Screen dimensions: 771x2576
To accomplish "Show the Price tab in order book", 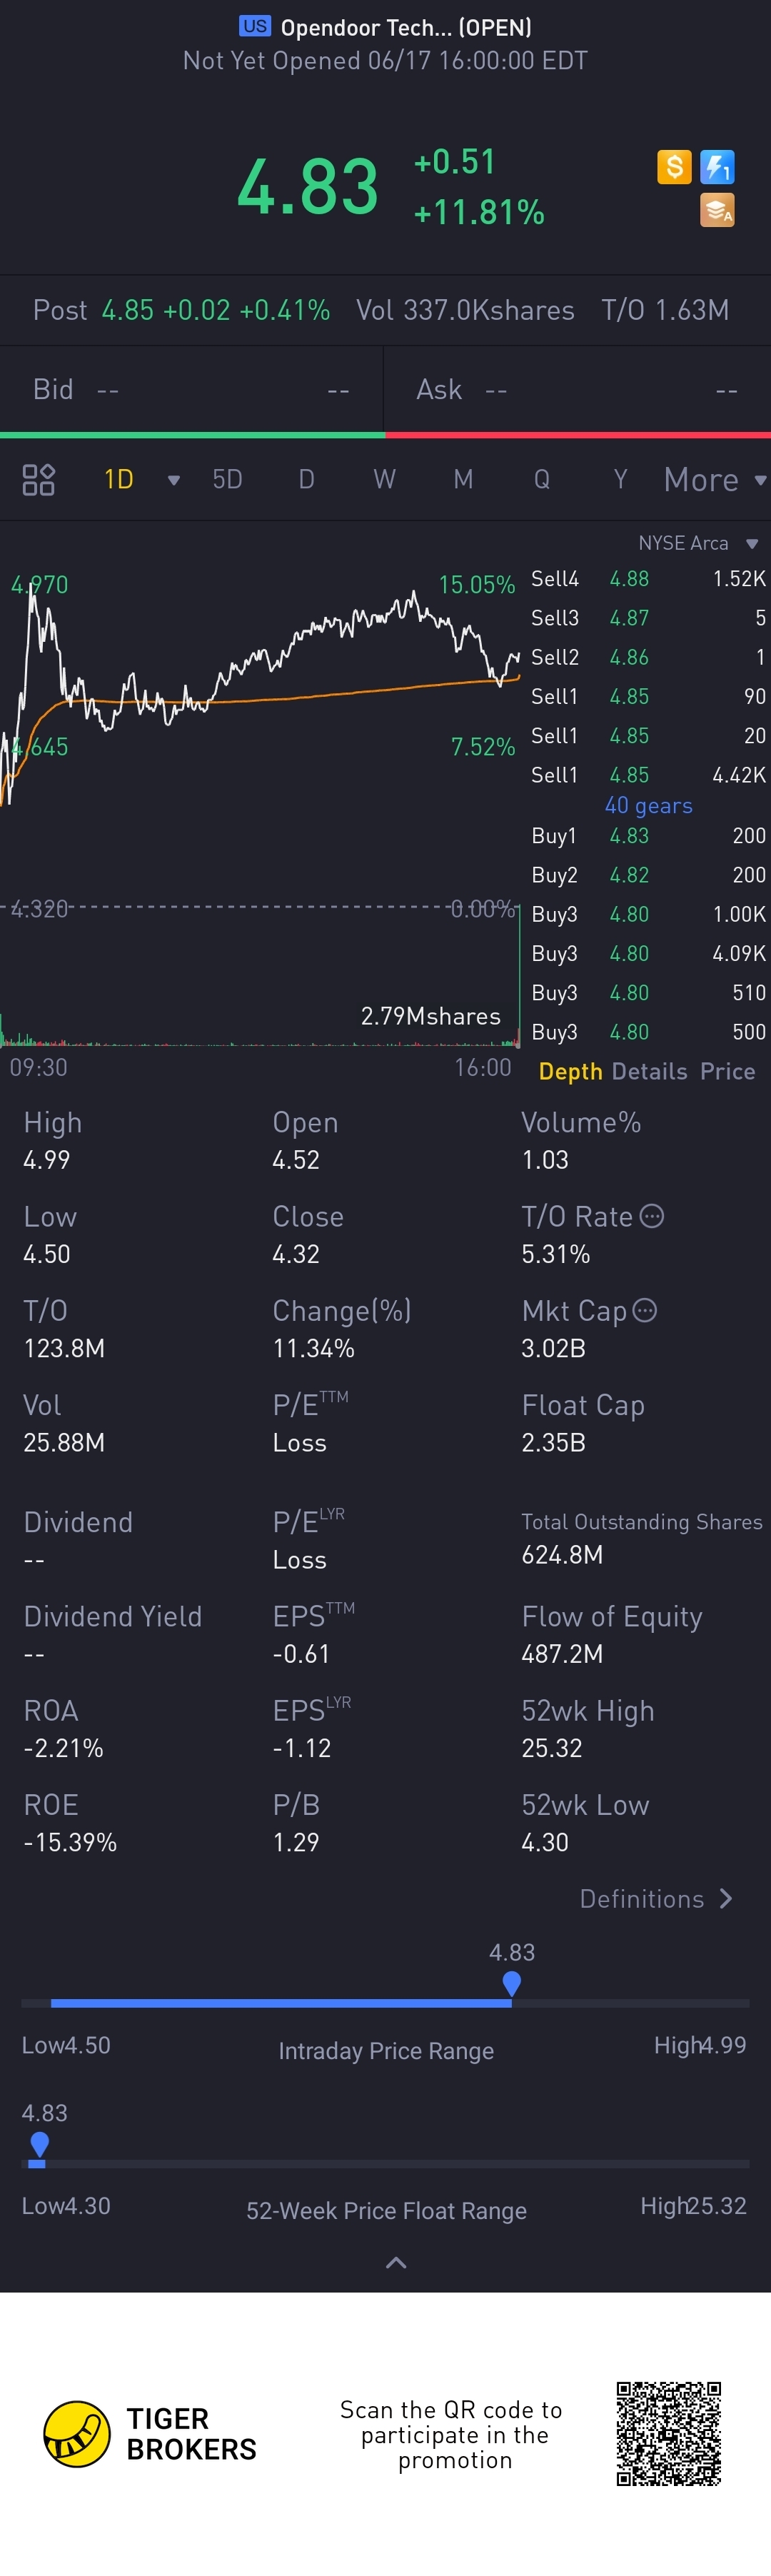I will [x=727, y=1071].
